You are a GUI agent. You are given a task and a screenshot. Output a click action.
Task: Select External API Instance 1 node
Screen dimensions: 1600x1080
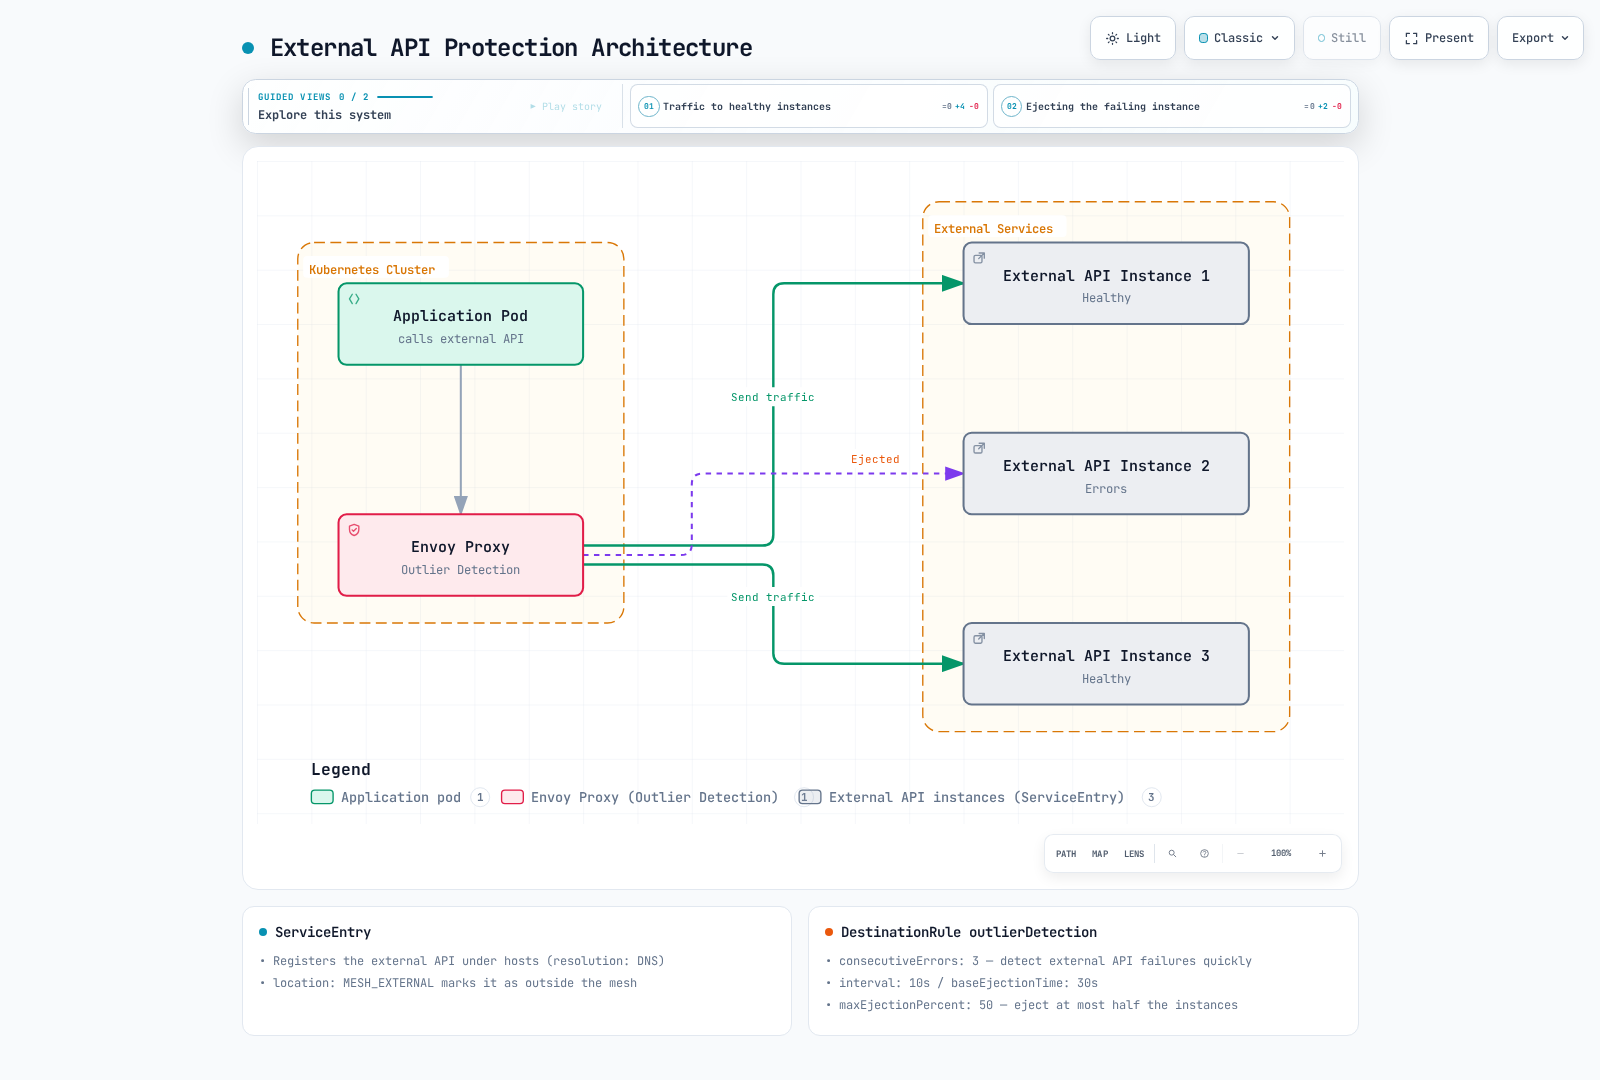tap(1106, 283)
